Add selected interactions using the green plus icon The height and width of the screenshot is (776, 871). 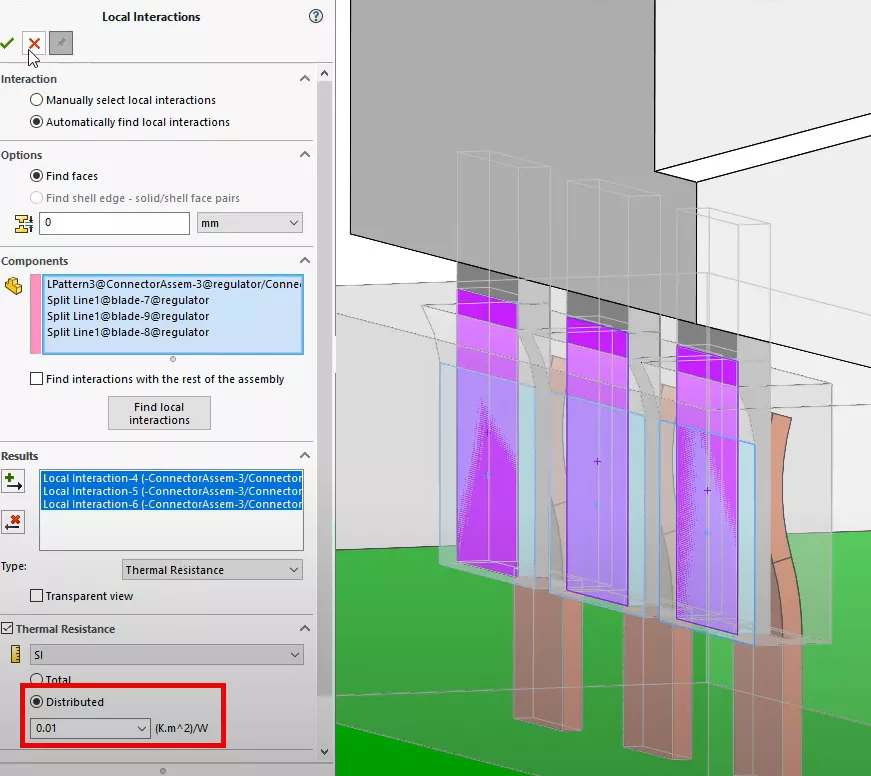click(15, 481)
